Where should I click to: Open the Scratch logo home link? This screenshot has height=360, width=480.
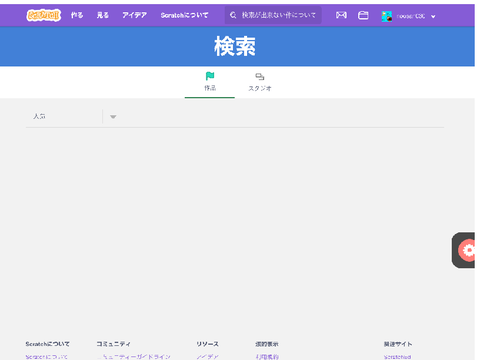(x=44, y=15)
